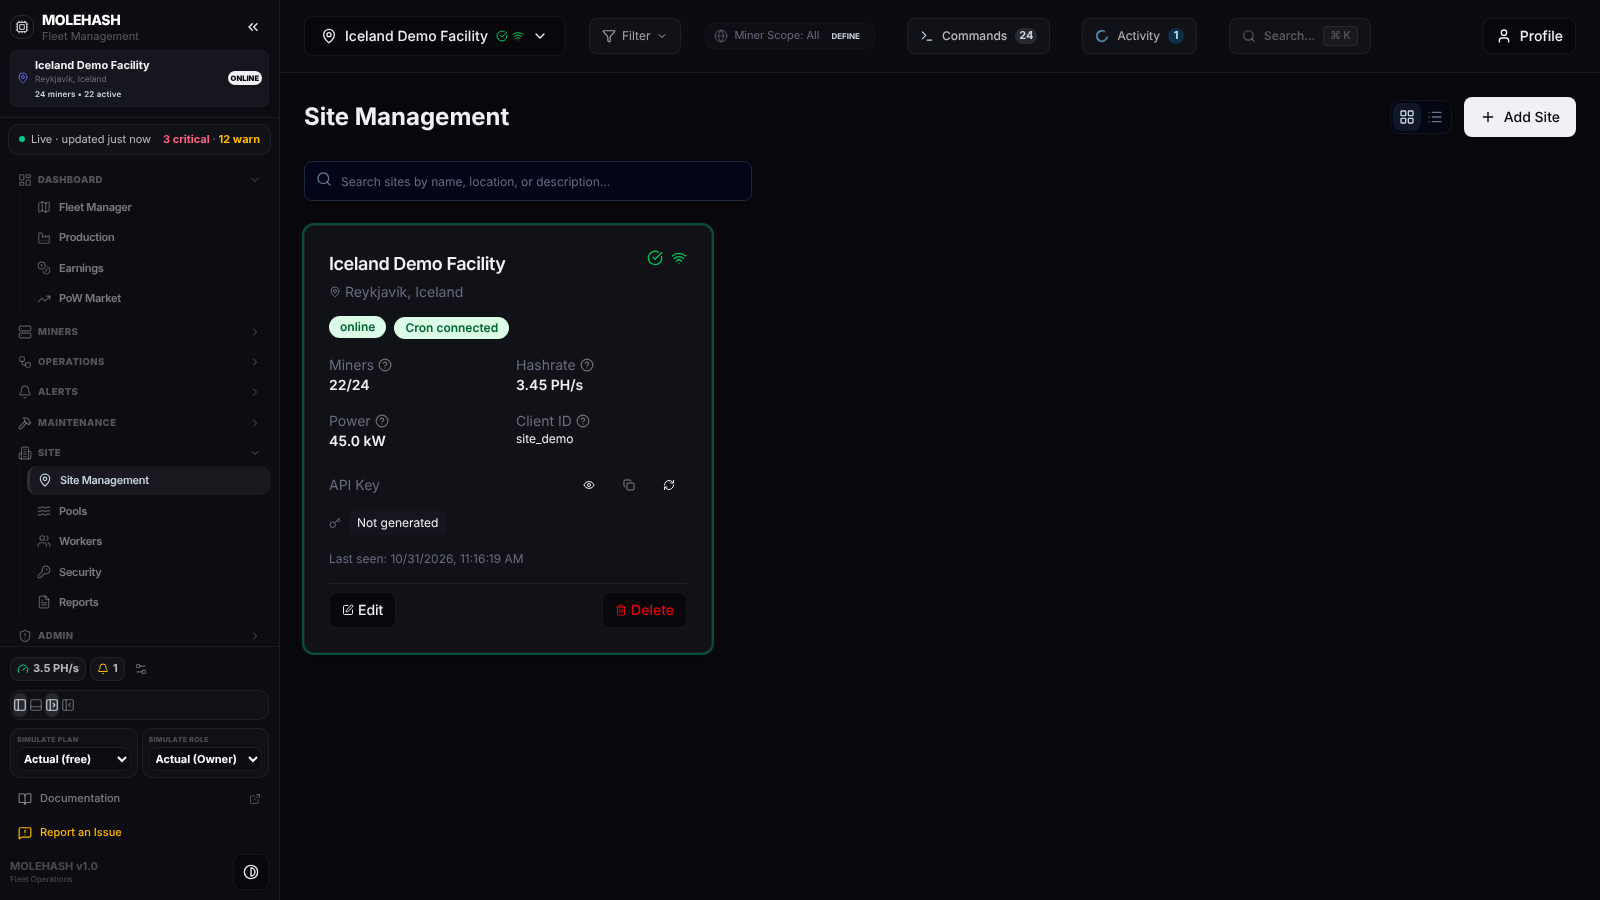Expand the Admin sidebar section
Viewport: 1600px width, 900px height.
pyautogui.click(x=139, y=636)
